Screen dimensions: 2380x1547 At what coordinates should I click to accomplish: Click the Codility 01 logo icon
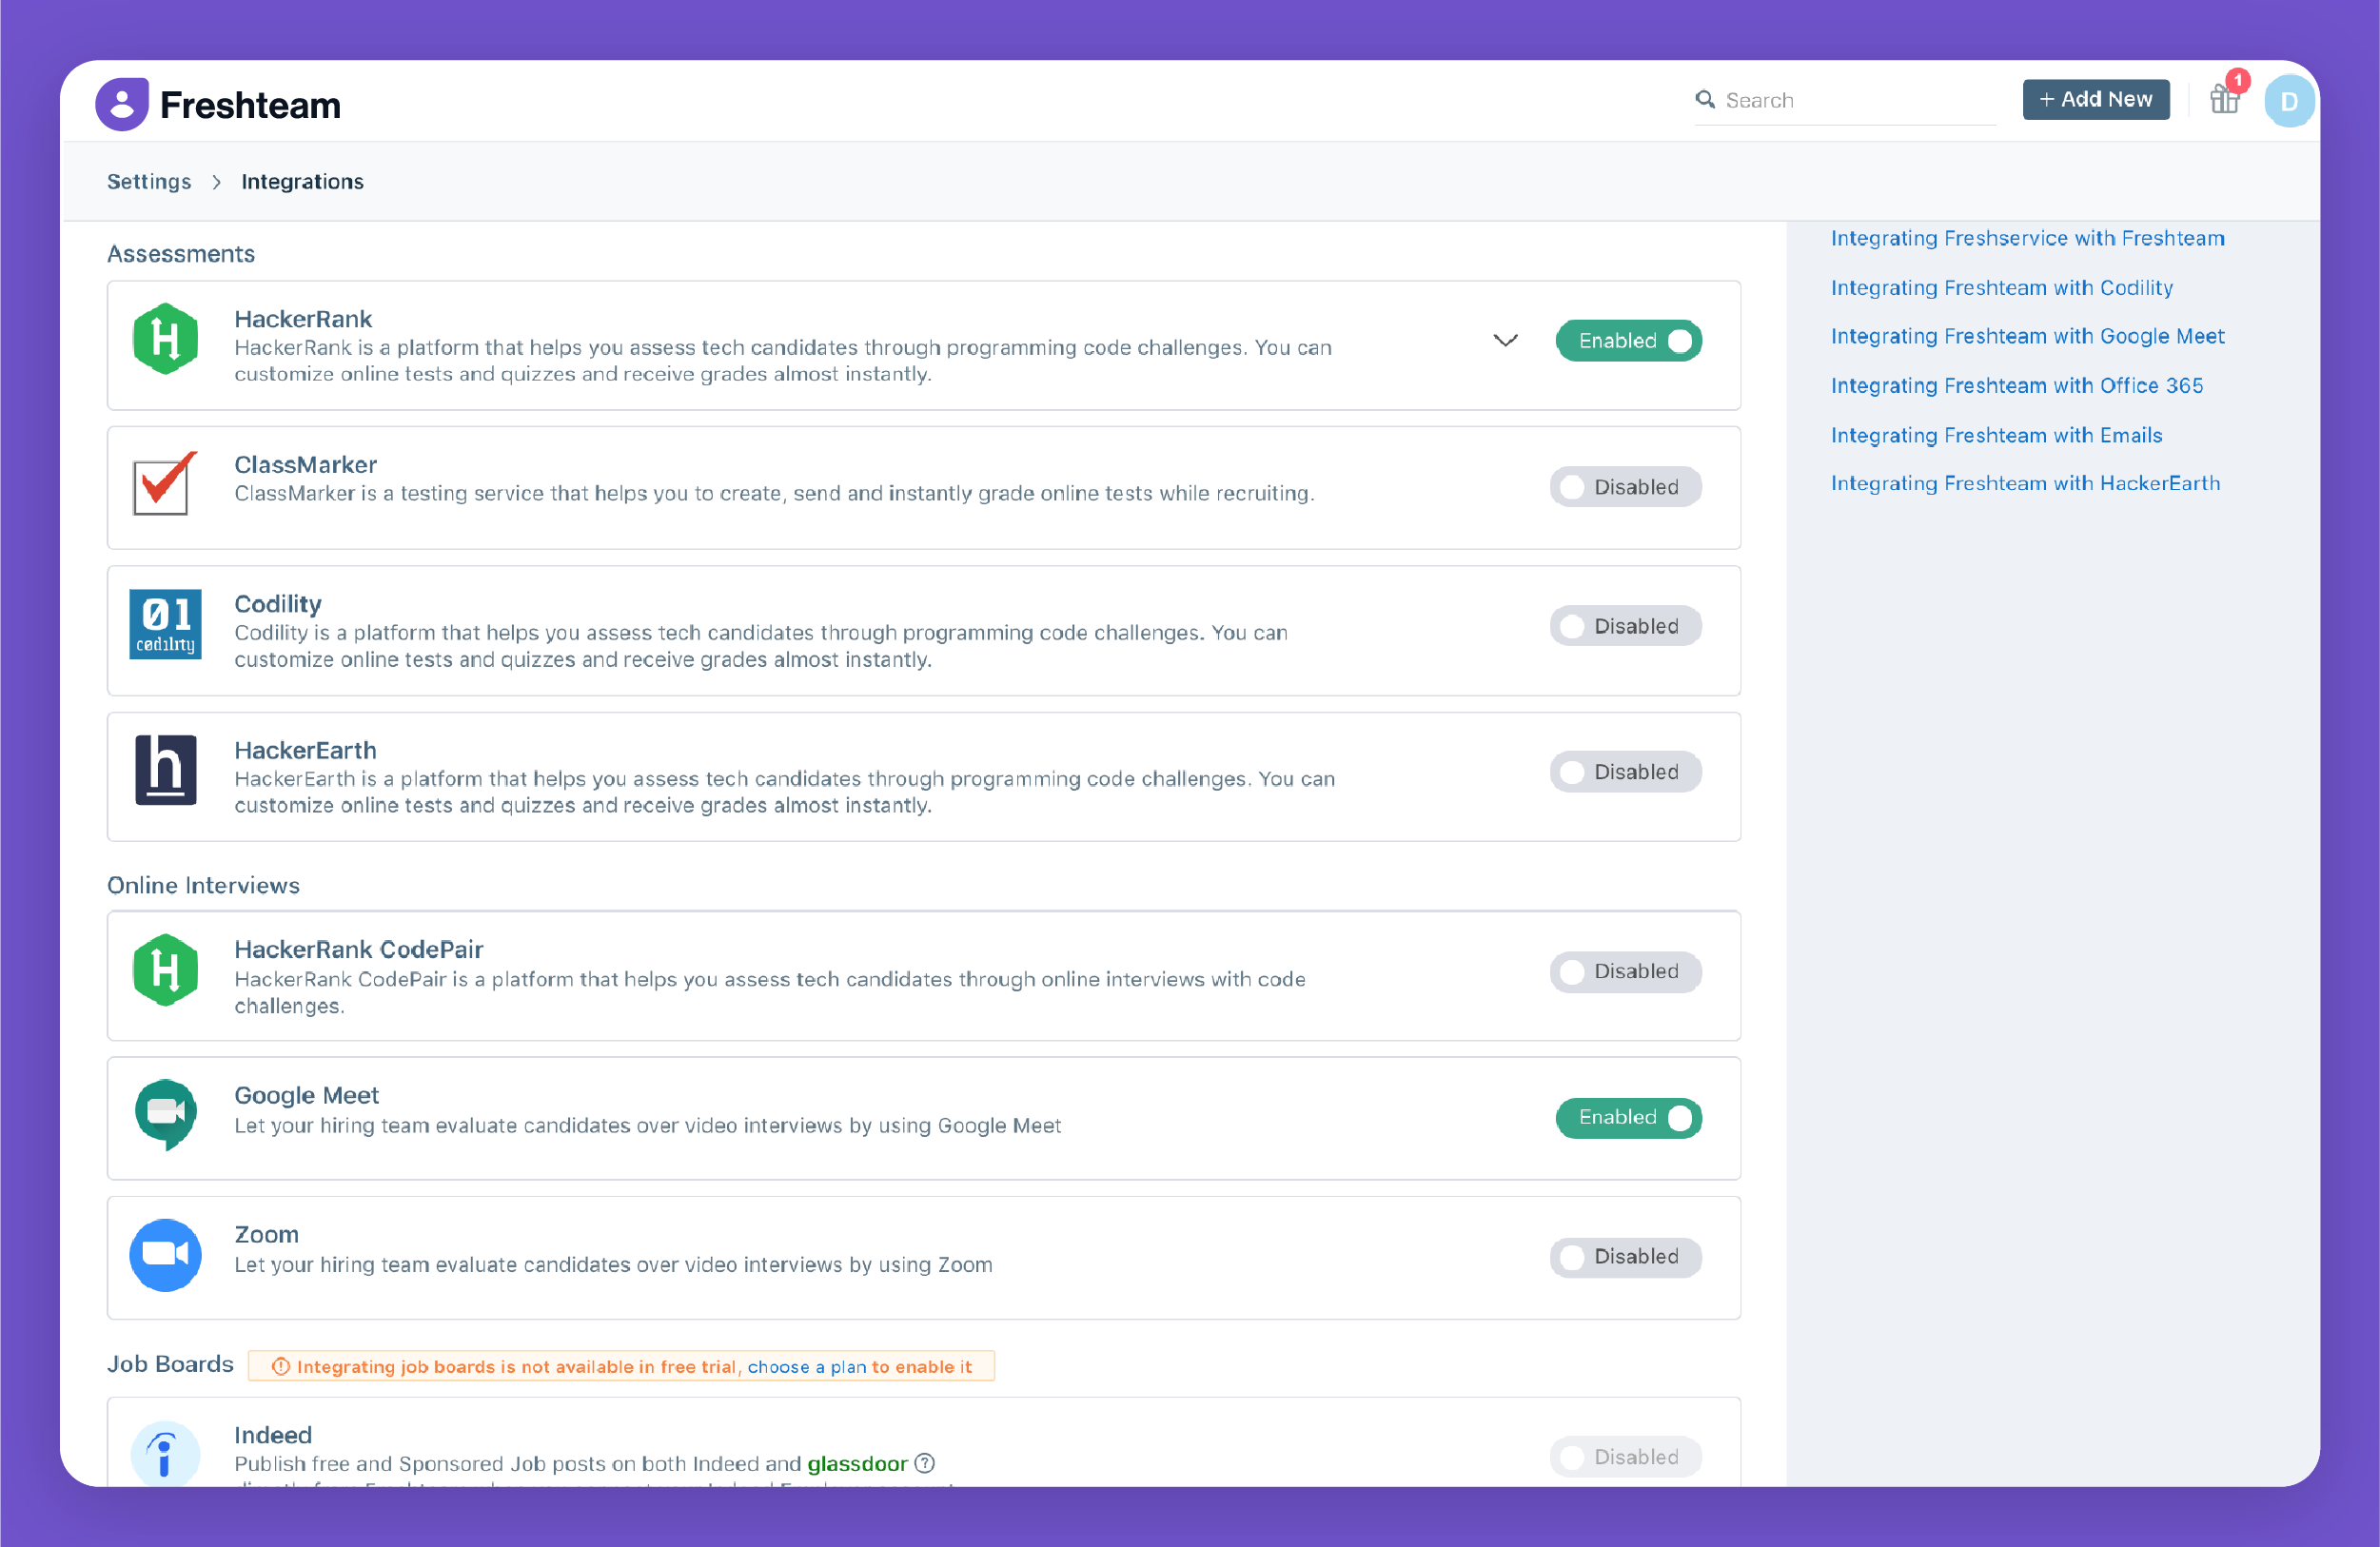tap(165, 625)
